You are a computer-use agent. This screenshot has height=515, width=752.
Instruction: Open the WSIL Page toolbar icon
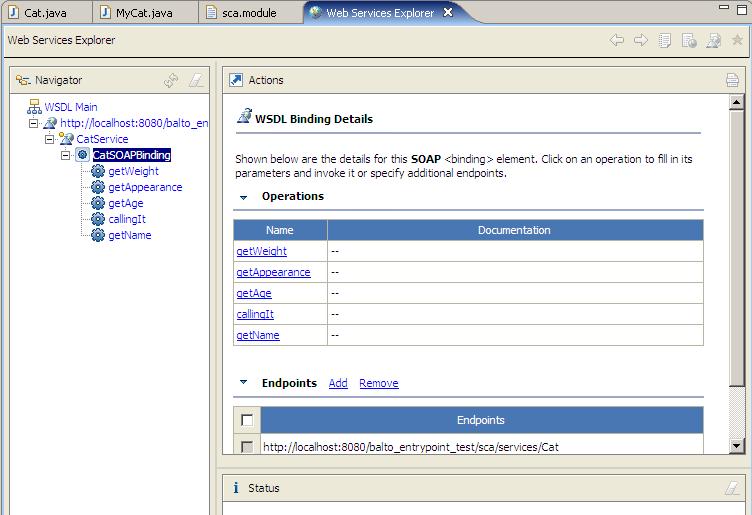689,40
